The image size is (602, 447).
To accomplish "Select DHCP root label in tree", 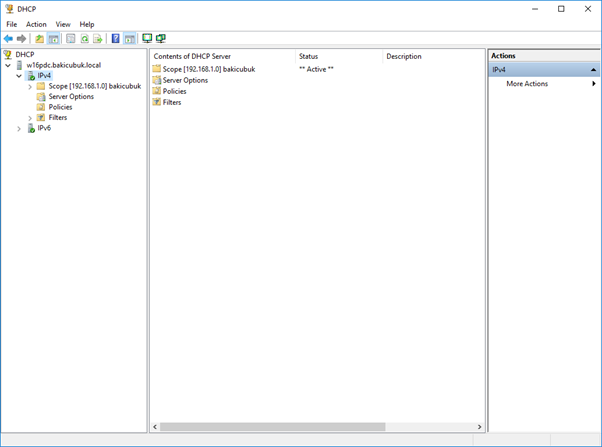I will coord(25,55).
